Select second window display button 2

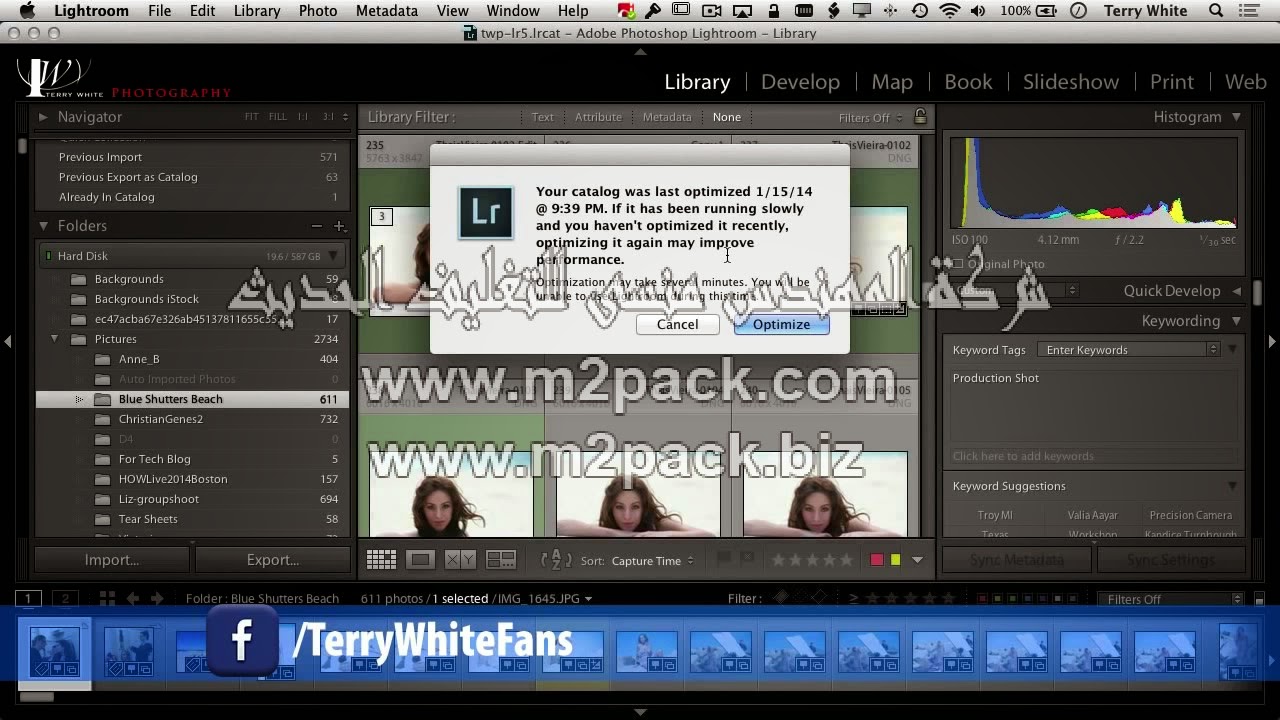click(65, 599)
